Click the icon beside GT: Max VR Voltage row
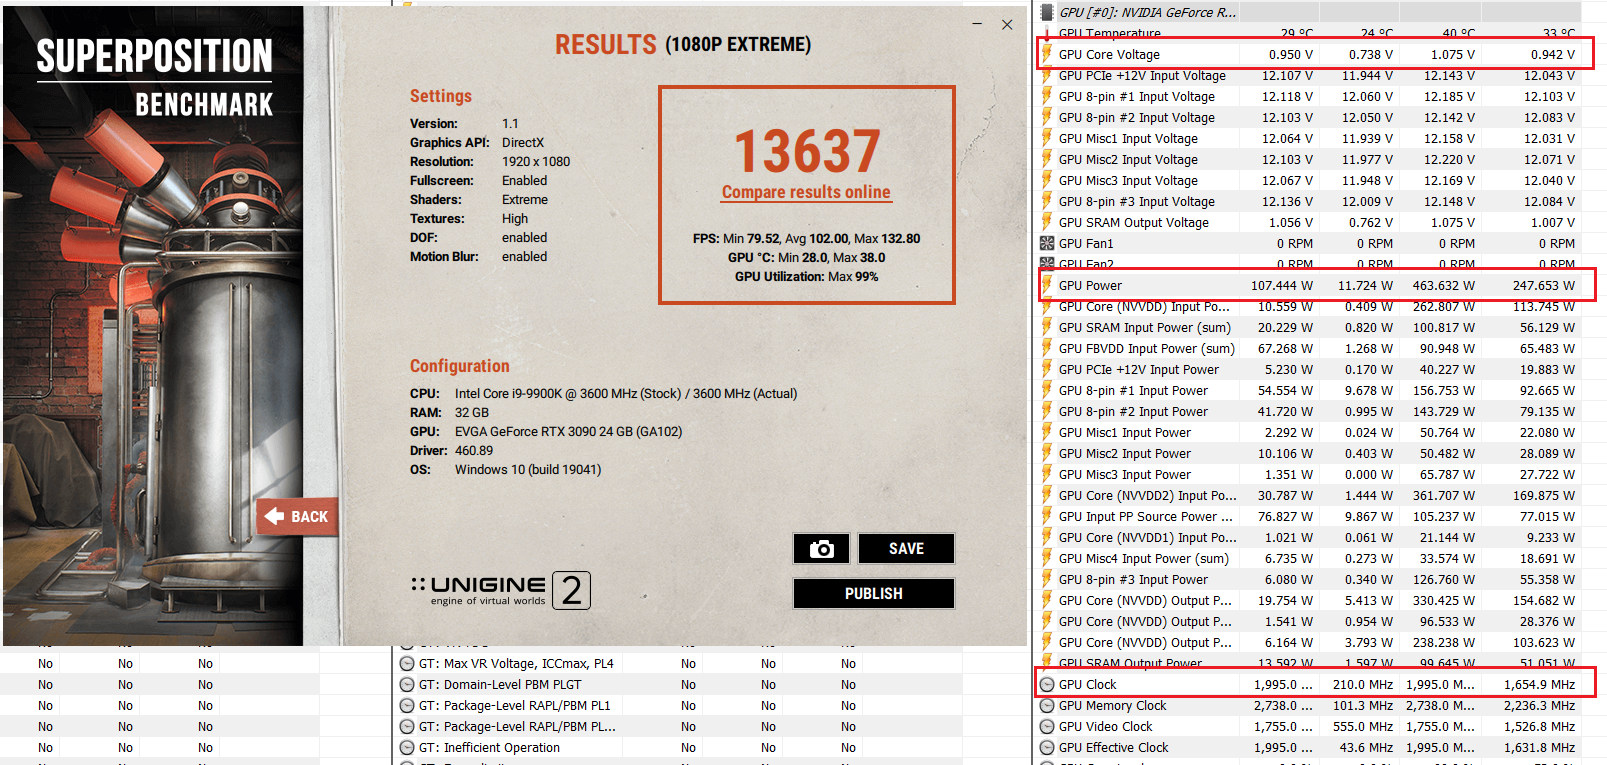Image resolution: width=1607 pixels, height=765 pixels. tap(407, 663)
